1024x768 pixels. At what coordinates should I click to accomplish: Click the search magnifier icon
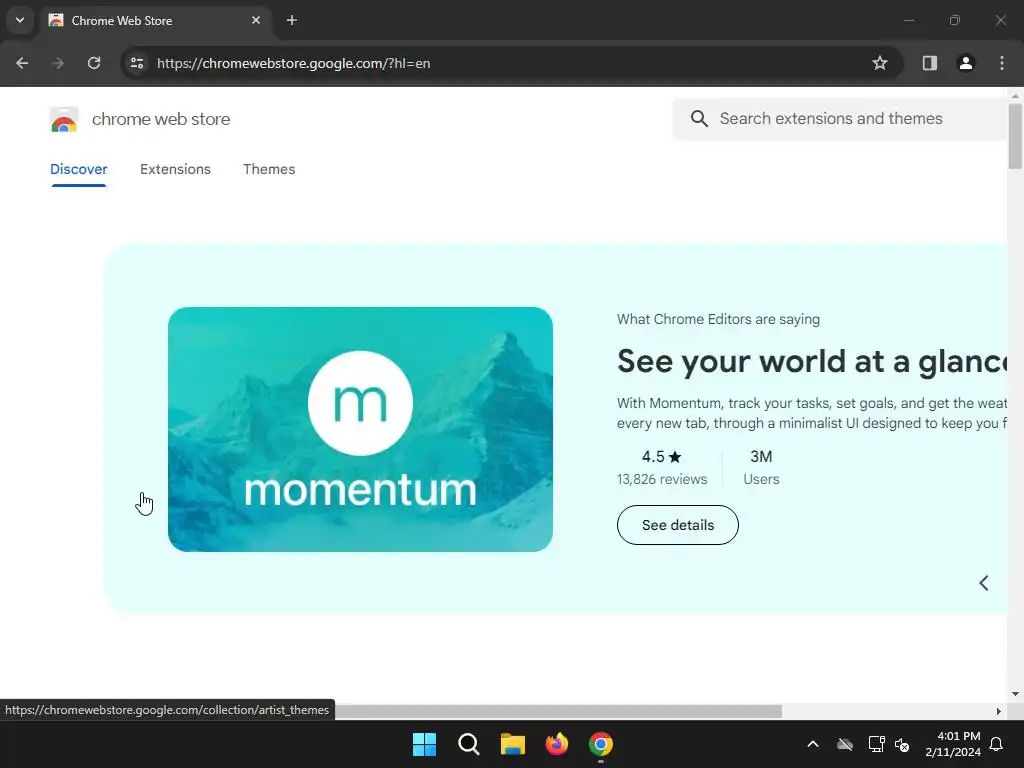pyautogui.click(x=699, y=119)
